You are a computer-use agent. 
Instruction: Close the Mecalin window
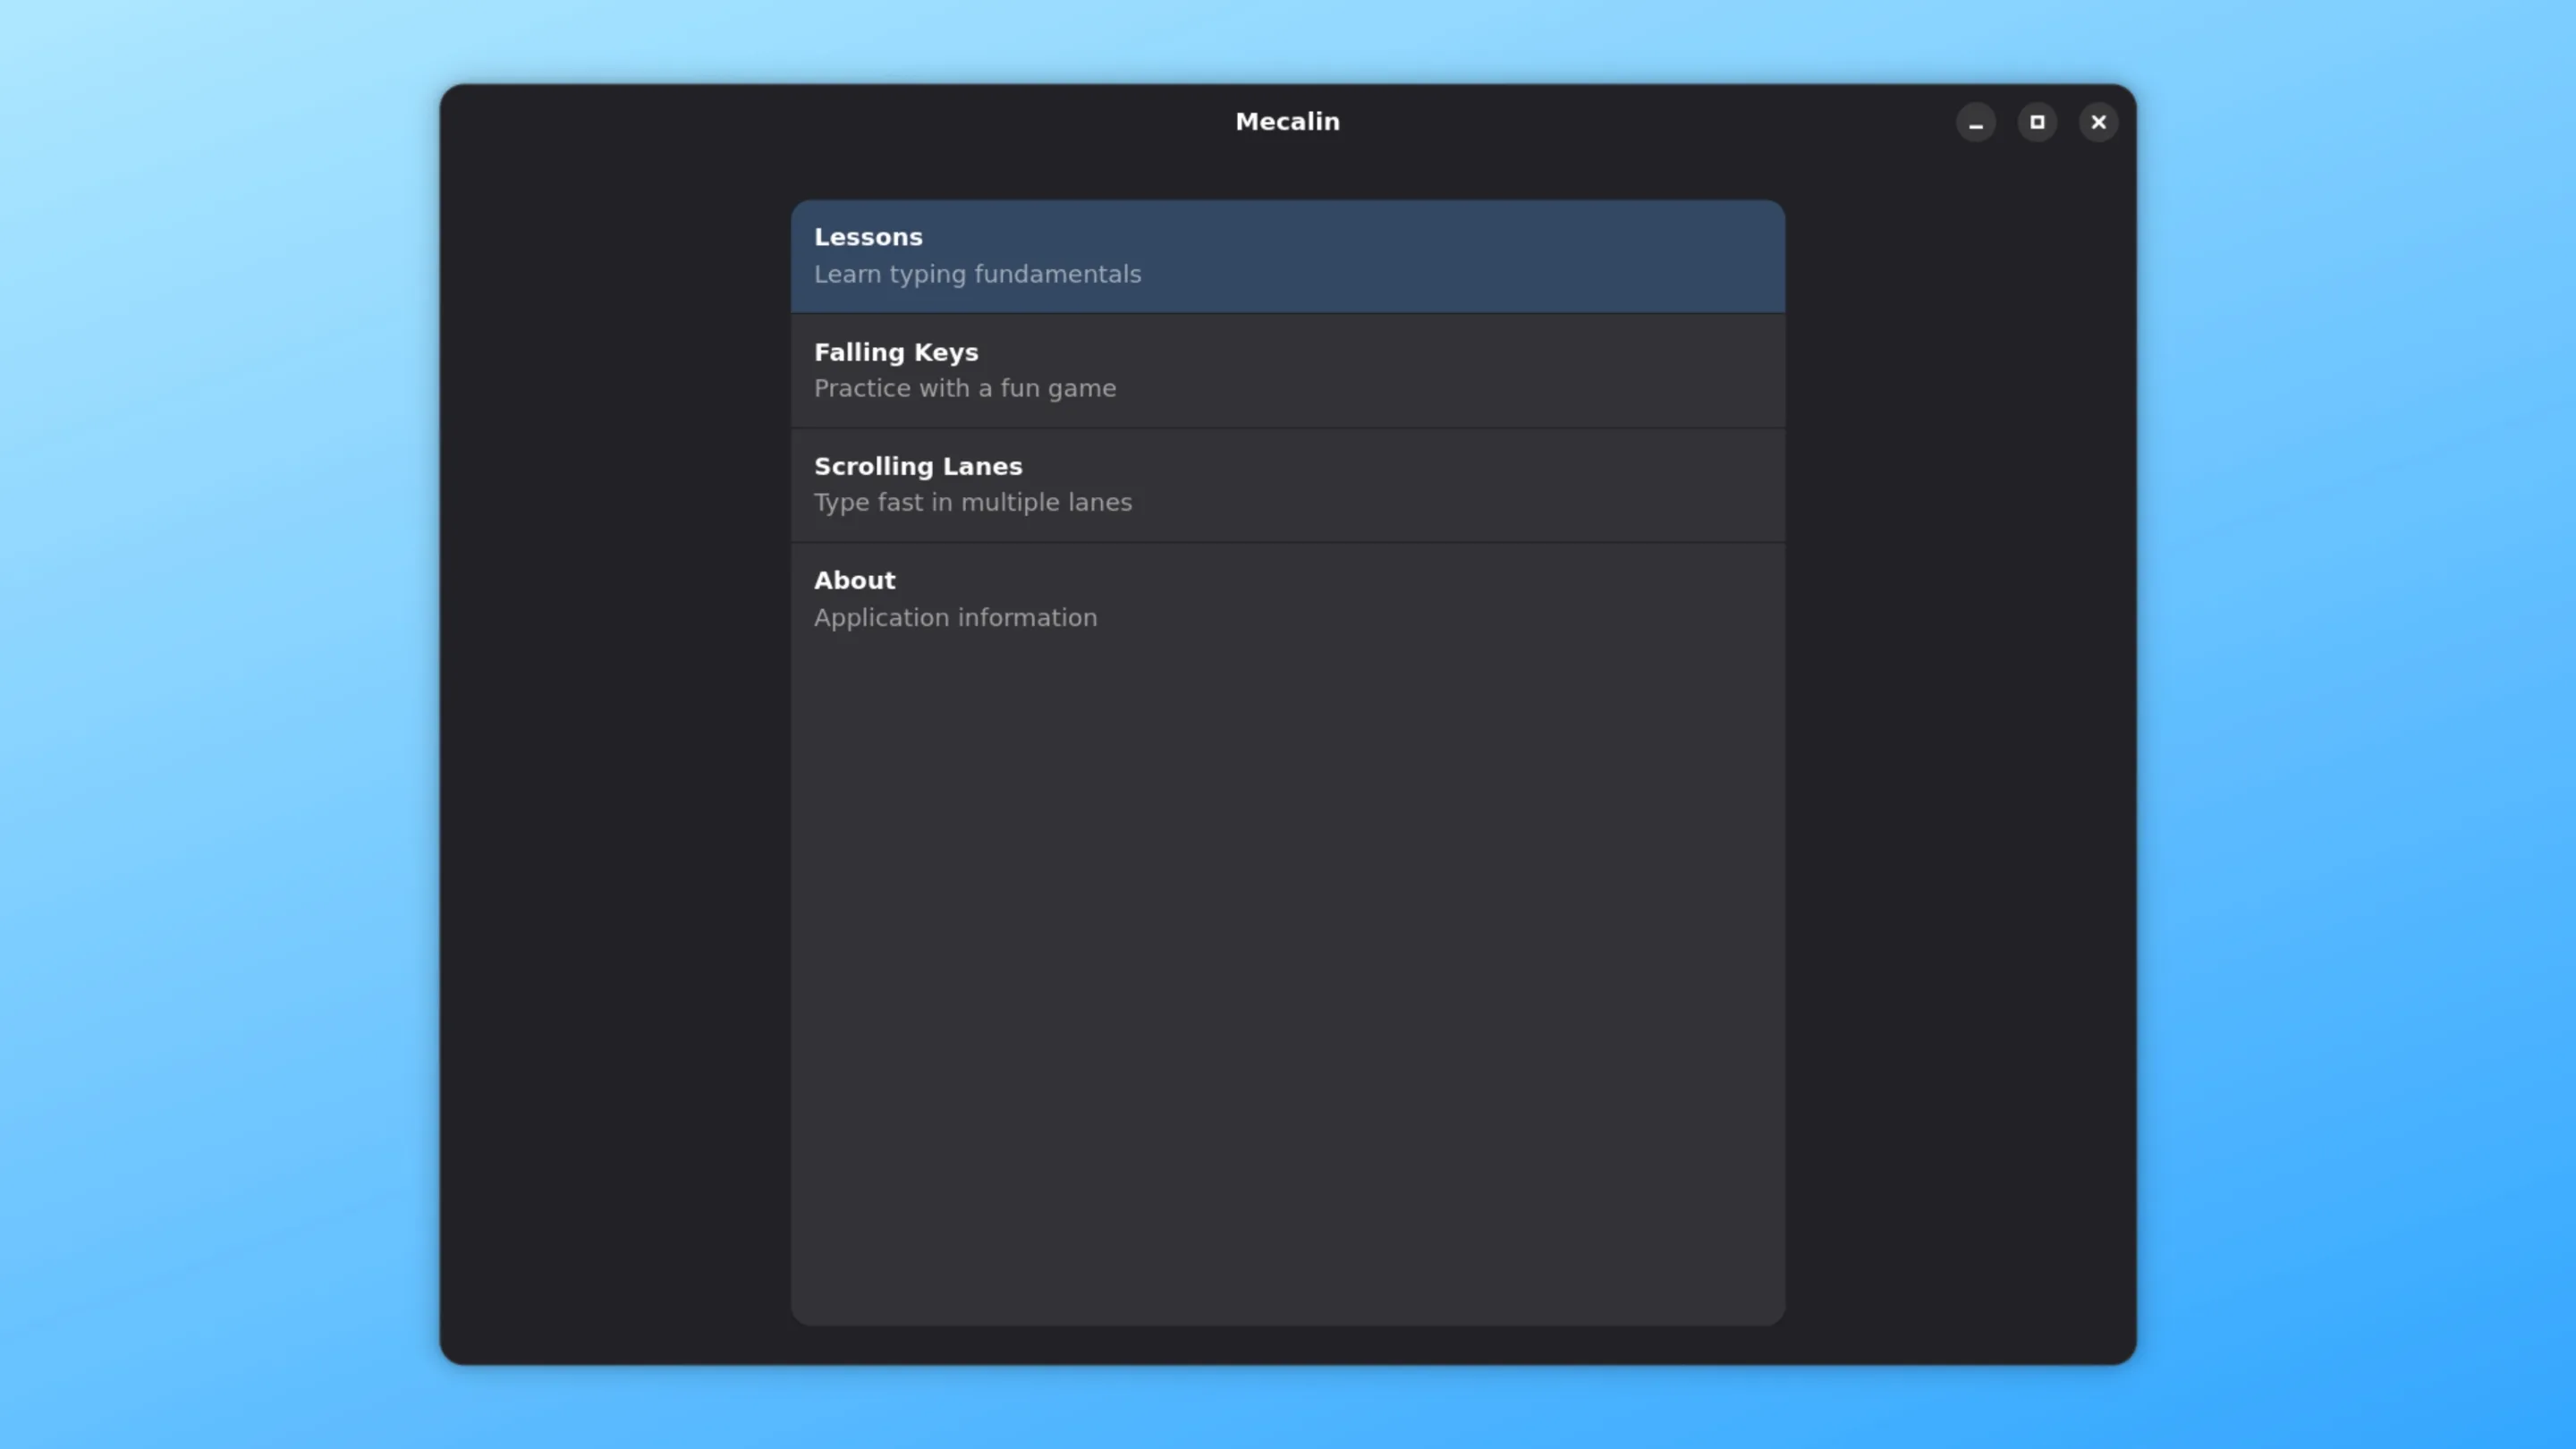click(x=2098, y=122)
